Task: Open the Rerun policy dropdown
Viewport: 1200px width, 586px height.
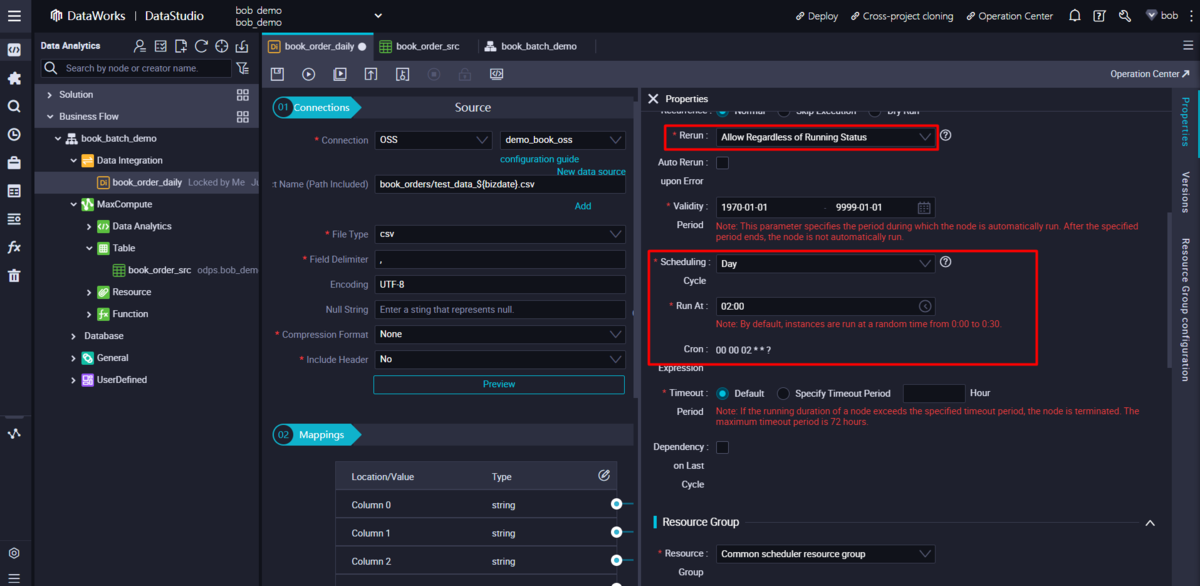Action: (x=825, y=136)
